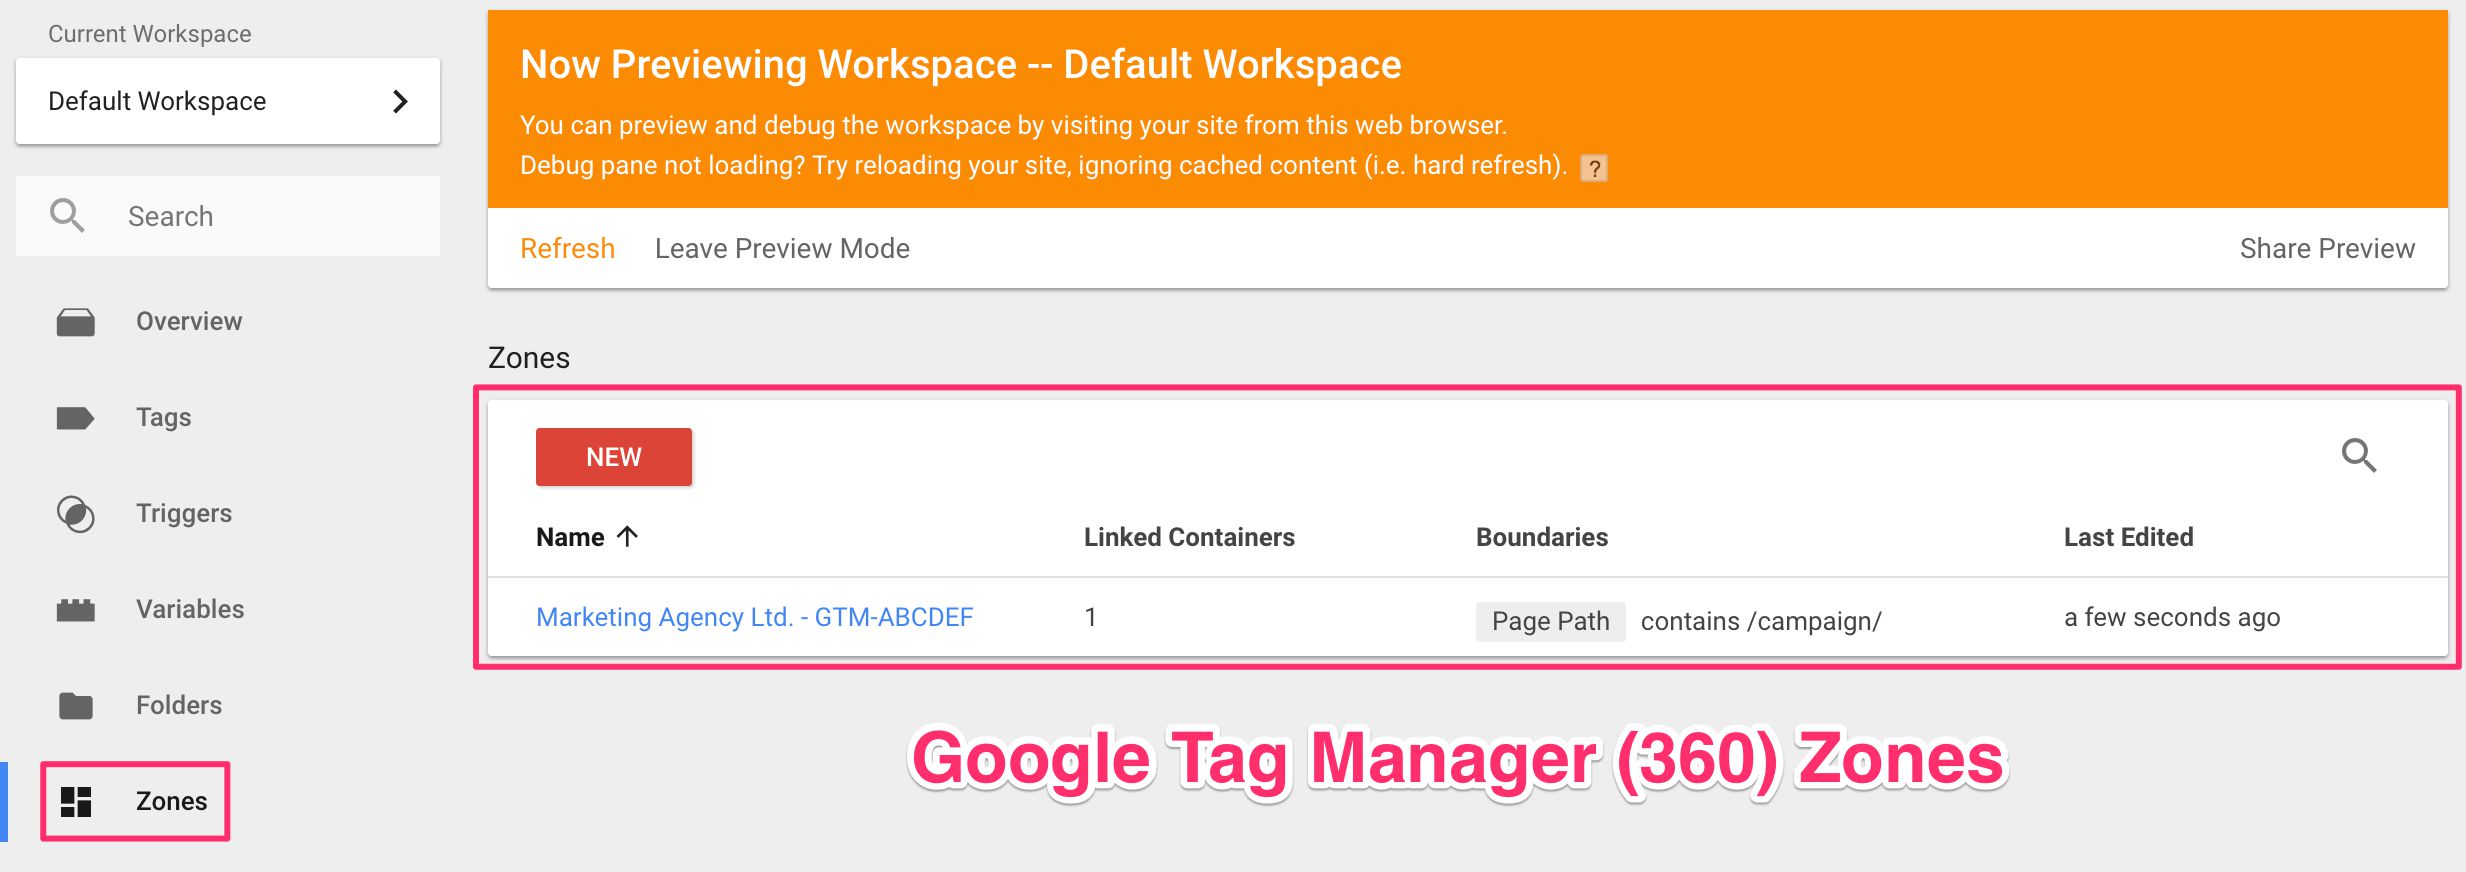2466x872 pixels.
Task: Open the Default Workspace selector
Action: pyautogui.click(x=228, y=101)
